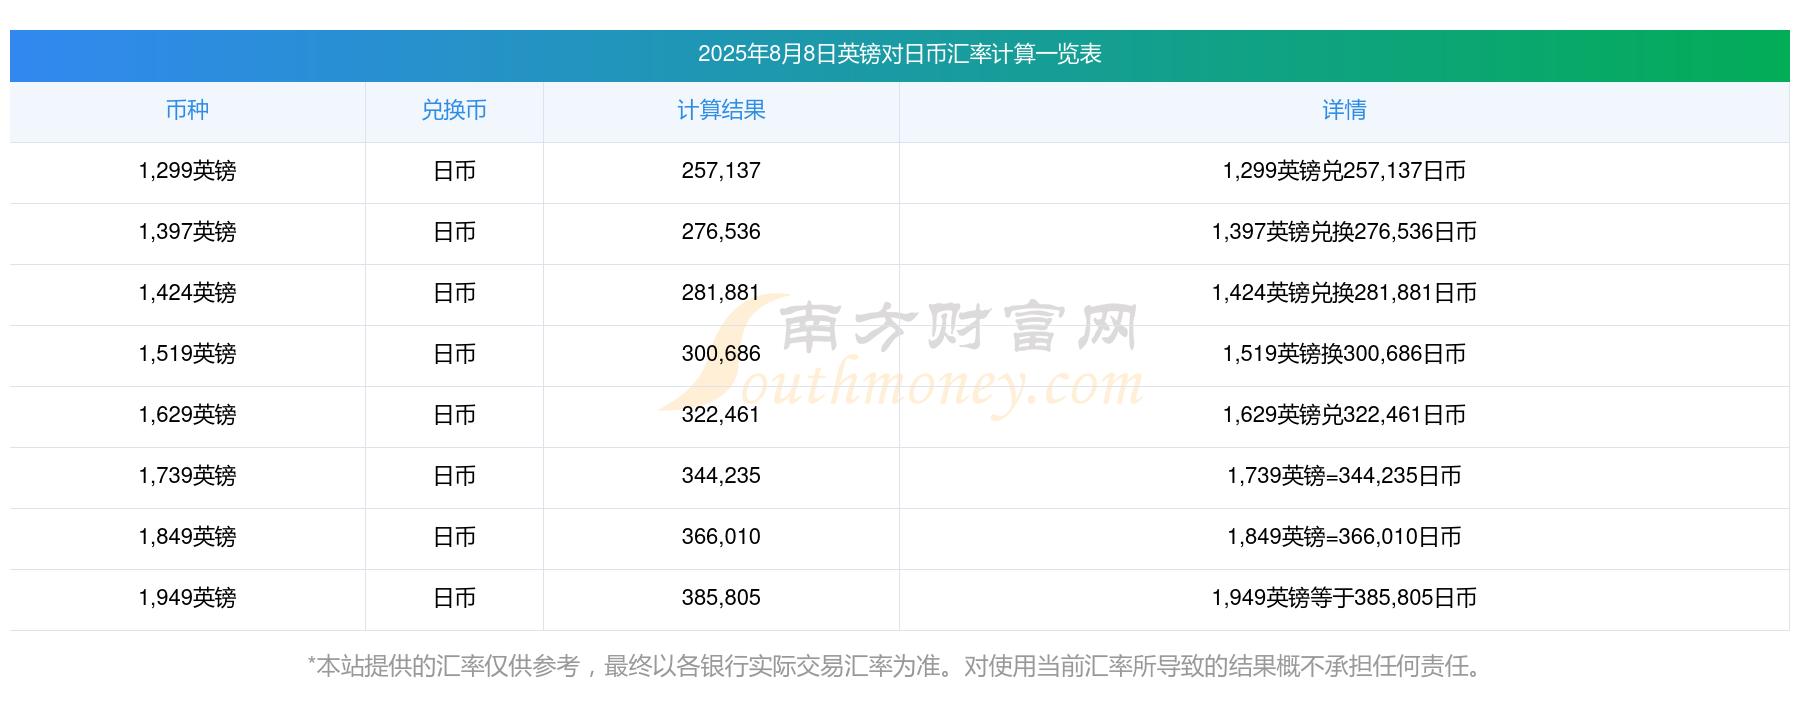Click 日币 in the 1,849英镑 row
Image resolution: width=1800 pixels, height=720 pixels.
tap(454, 537)
